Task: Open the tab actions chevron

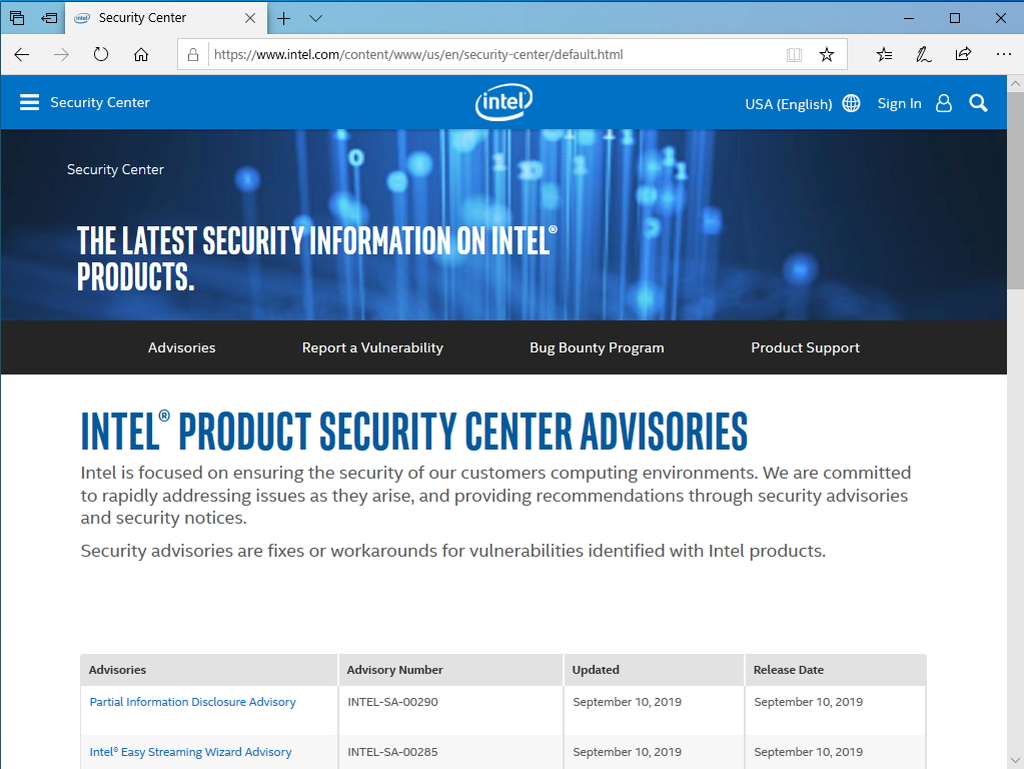Action: tap(314, 17)
